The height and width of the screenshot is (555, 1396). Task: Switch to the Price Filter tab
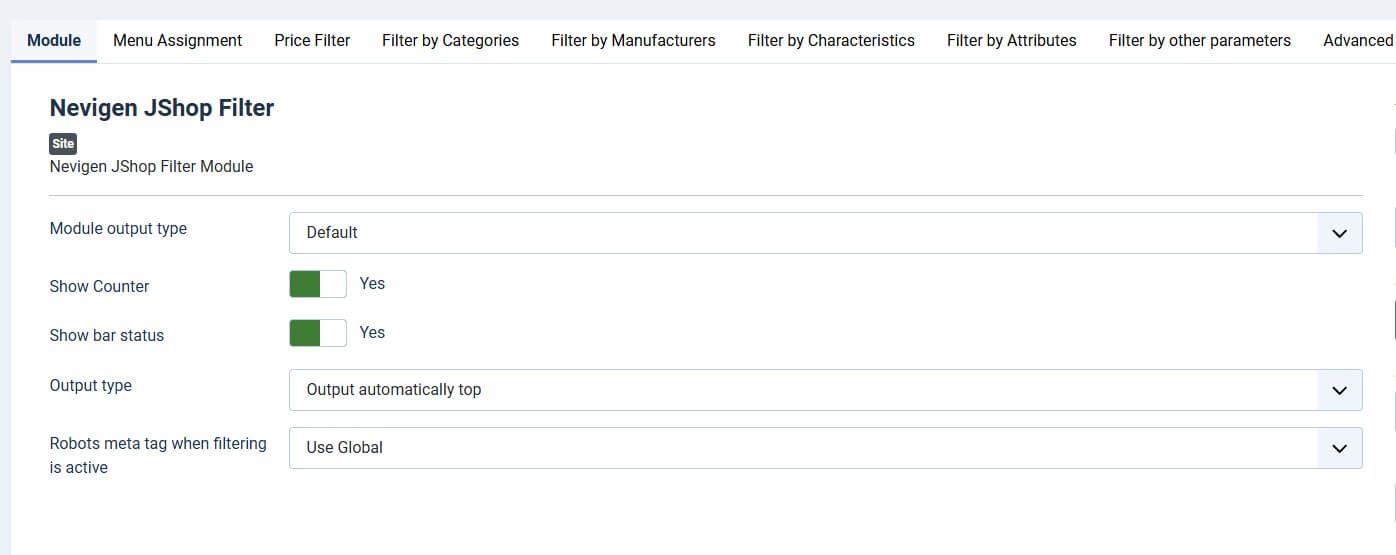312,41
